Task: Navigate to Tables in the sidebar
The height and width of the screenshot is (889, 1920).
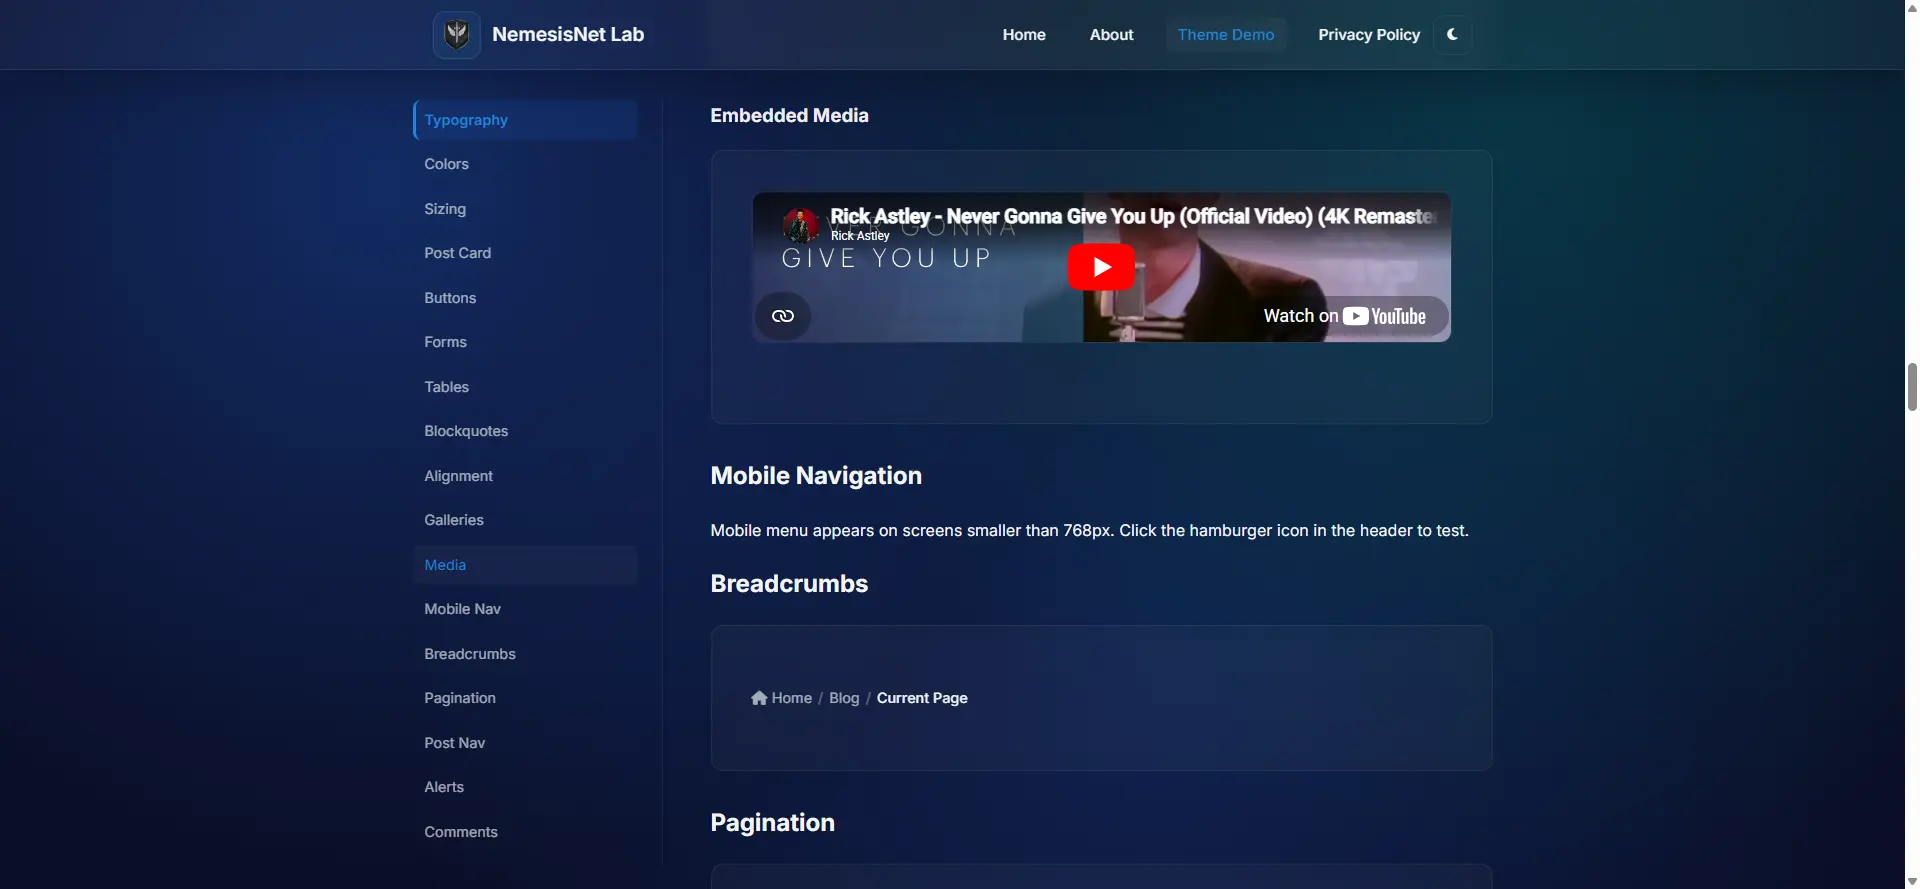Action: [x=525, y=387]
